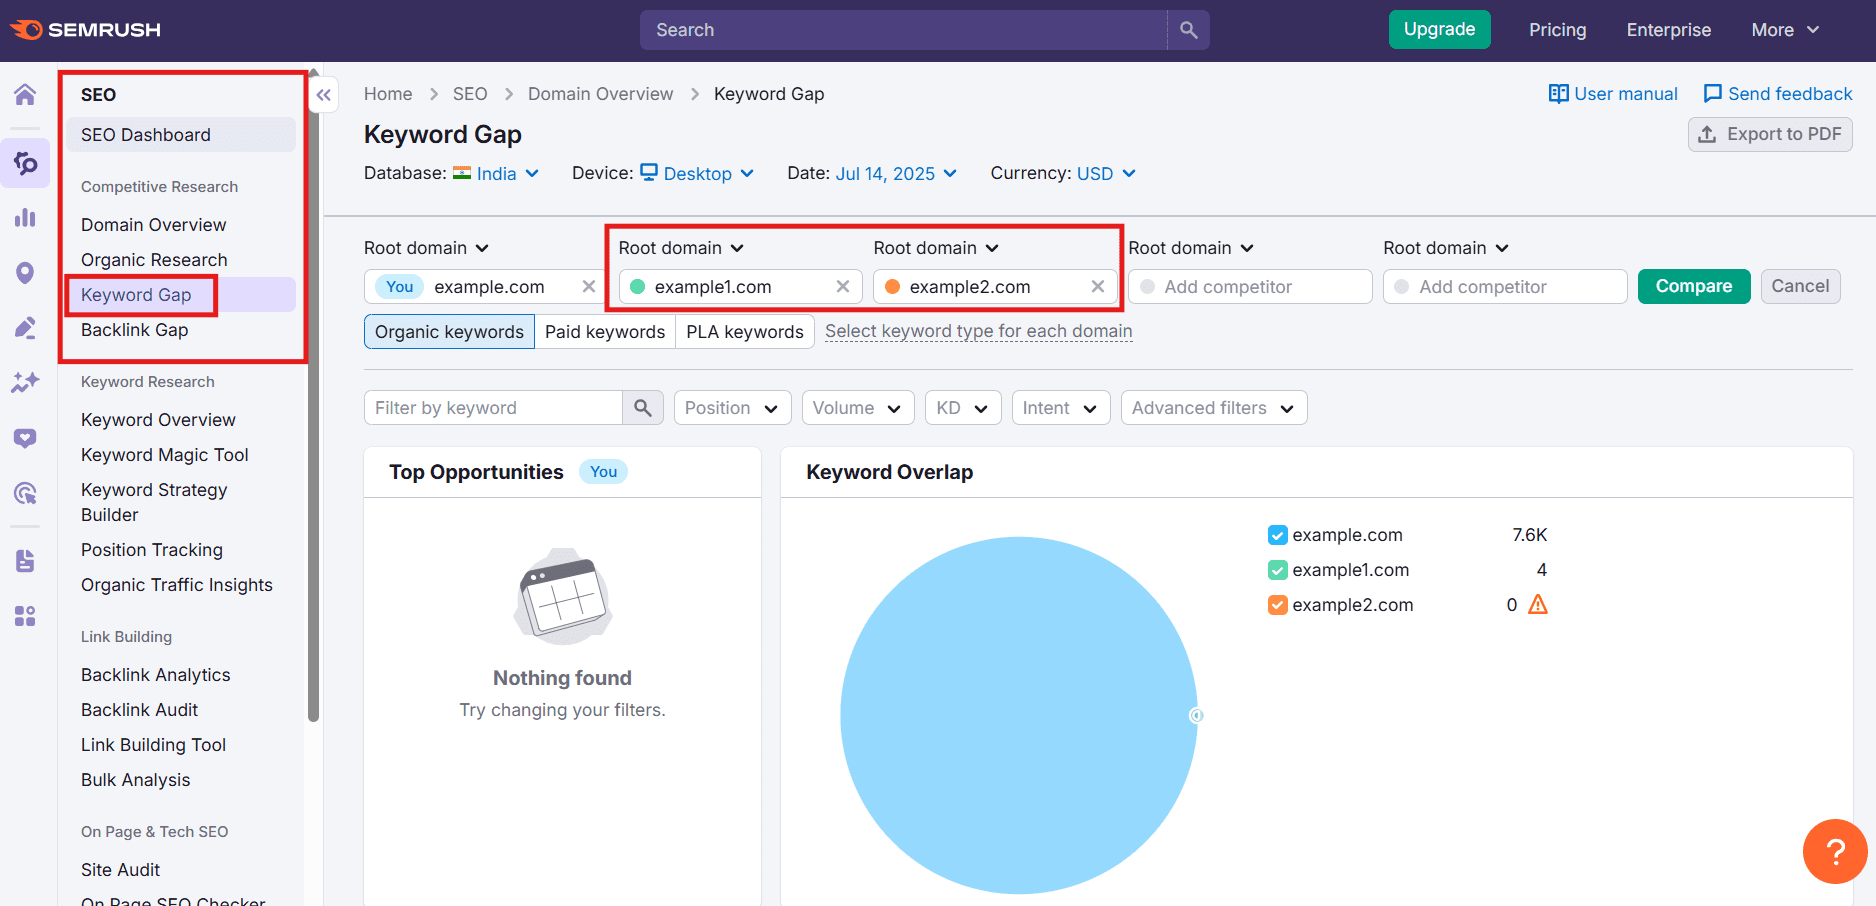
Task: Click the orange color dot beside example2.com
Action: pyautogui.click(x=892, y=287)
